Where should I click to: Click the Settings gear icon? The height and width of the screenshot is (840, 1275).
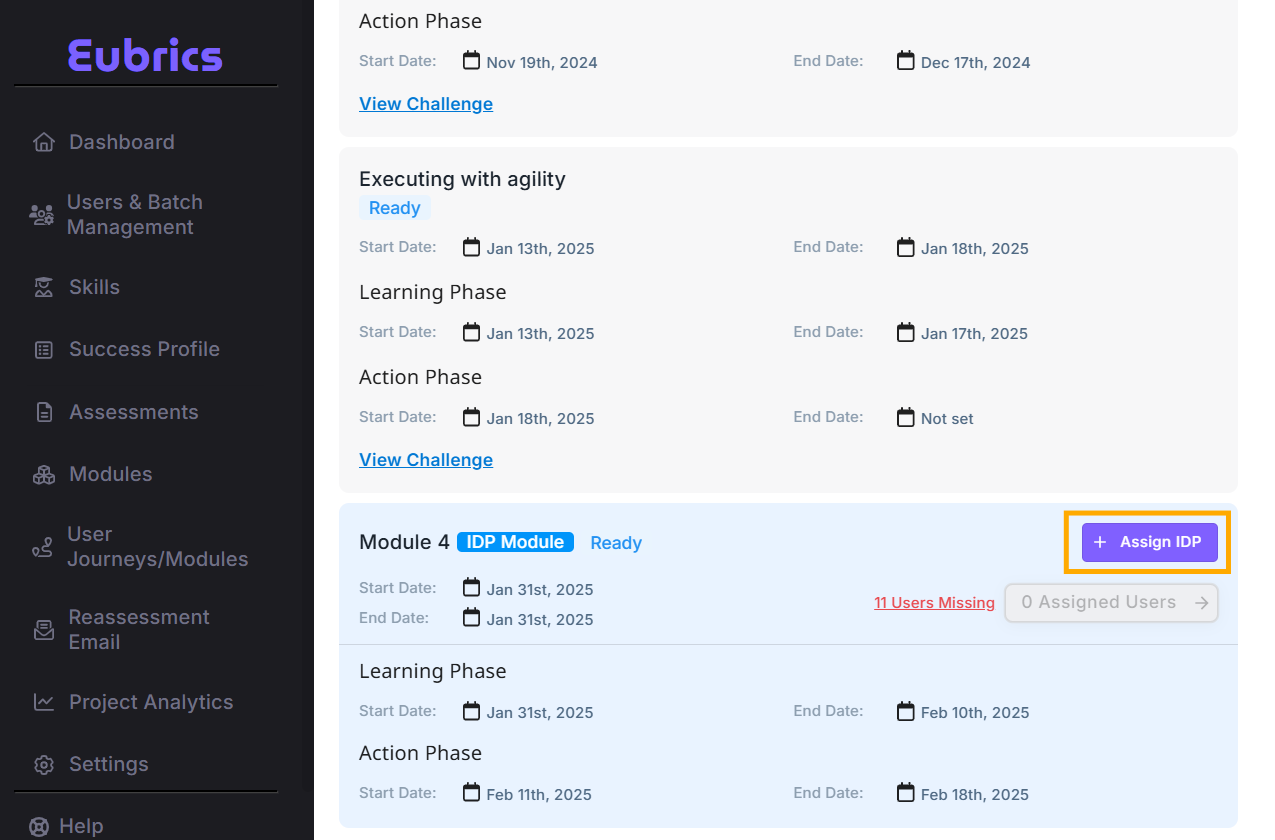click(43, 765)
